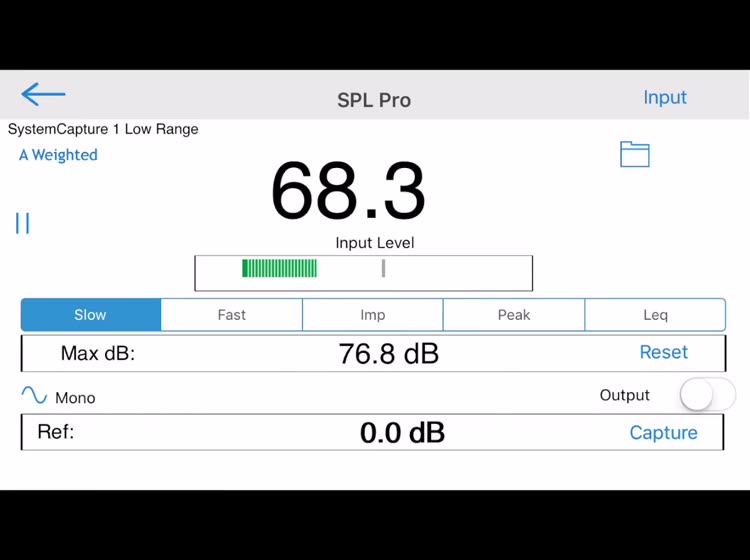
Task: Tap the sine wave generator icon
Action: pyautogui.click(x=34, y=395)
